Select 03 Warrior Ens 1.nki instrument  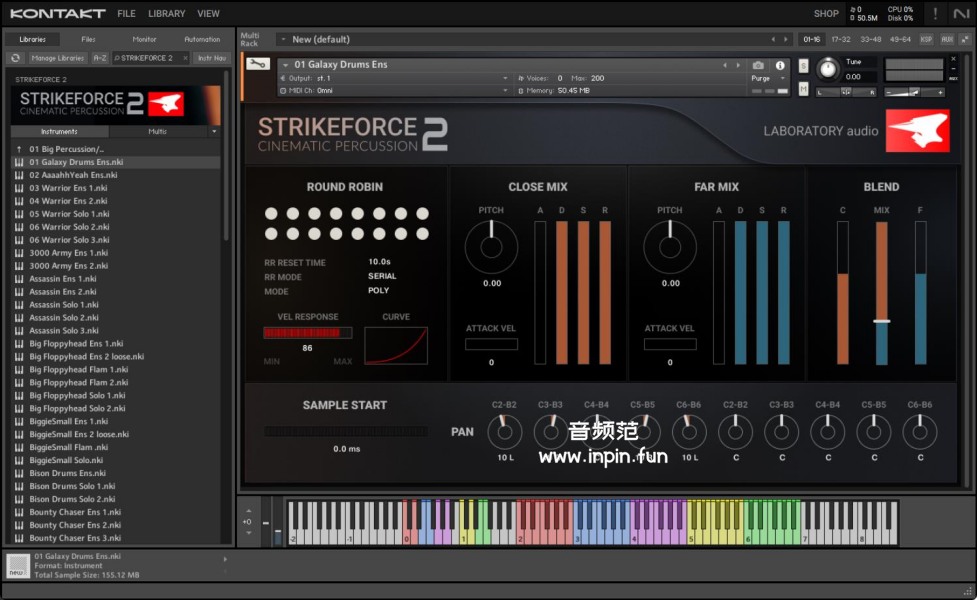point(68,188)
